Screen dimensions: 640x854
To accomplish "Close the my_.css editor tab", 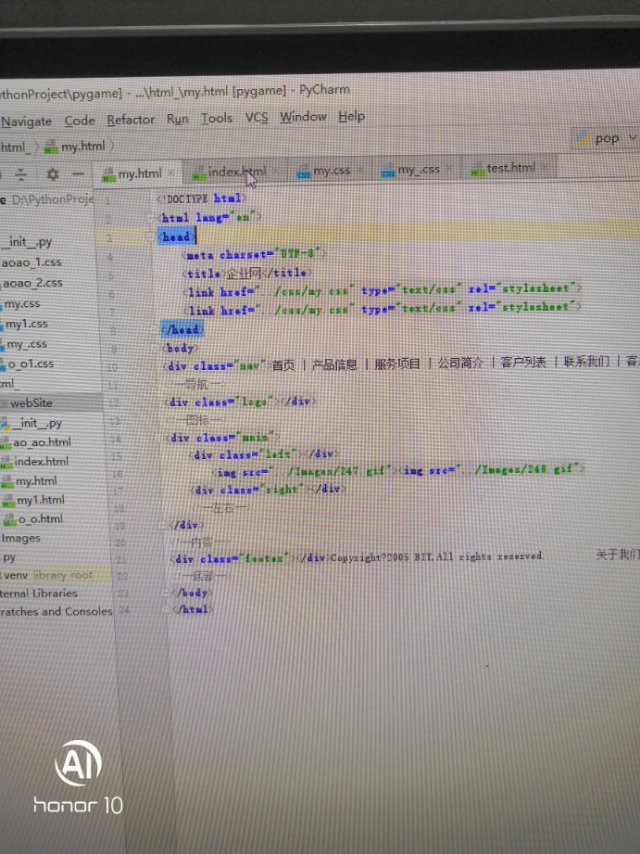I will tap(449, 169).
